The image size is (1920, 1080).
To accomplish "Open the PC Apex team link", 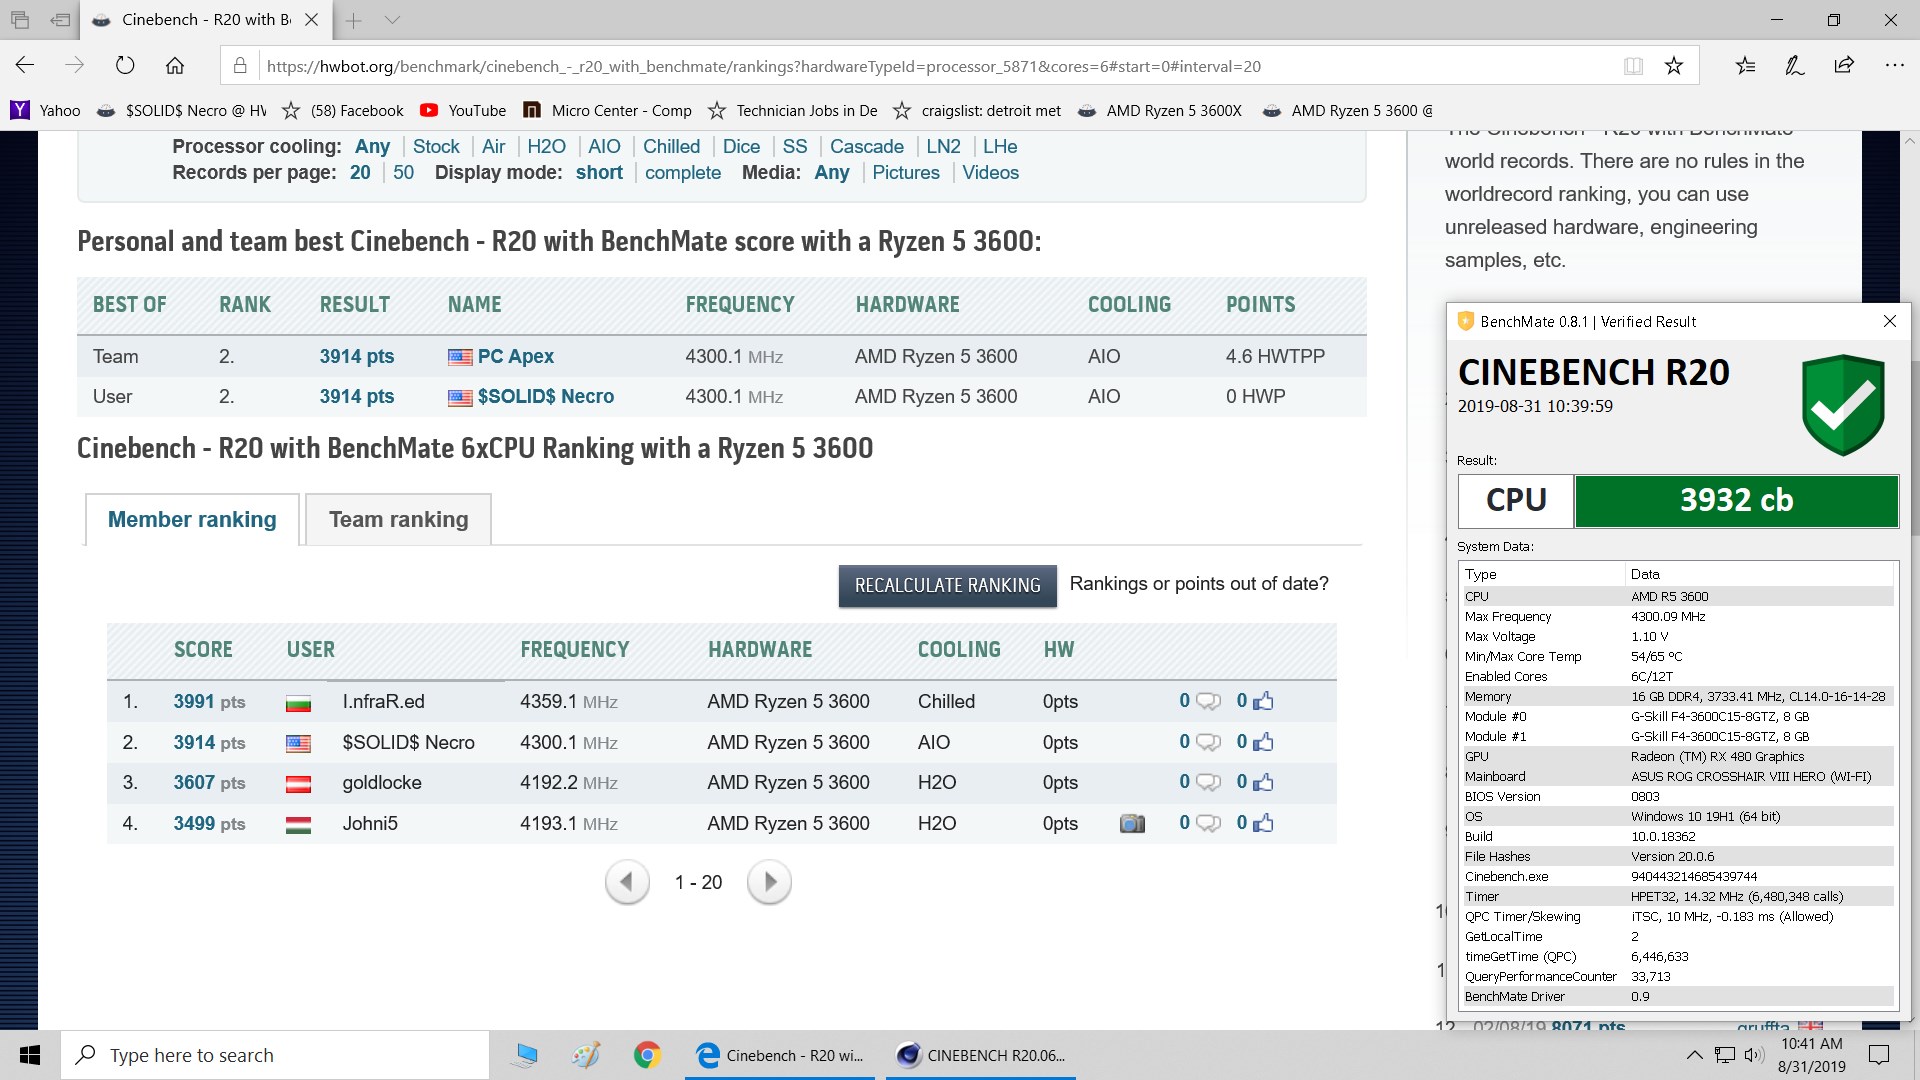I will pyautogui.click(x=515, y=357).
